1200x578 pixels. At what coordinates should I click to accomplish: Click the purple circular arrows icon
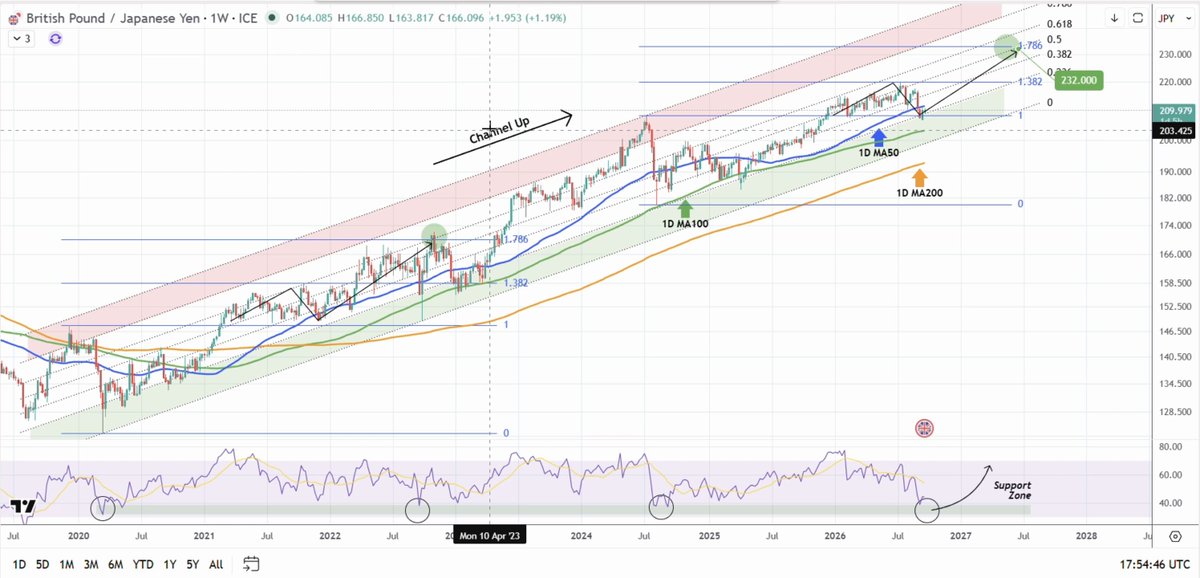point(55,38)
